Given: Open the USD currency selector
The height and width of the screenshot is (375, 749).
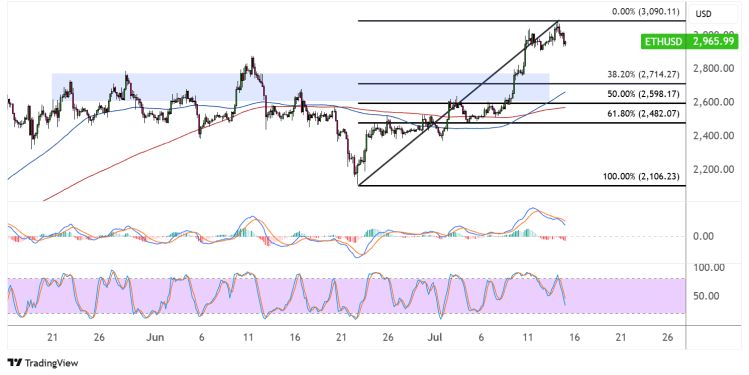Looking at the screenshot, I should 713,14.
